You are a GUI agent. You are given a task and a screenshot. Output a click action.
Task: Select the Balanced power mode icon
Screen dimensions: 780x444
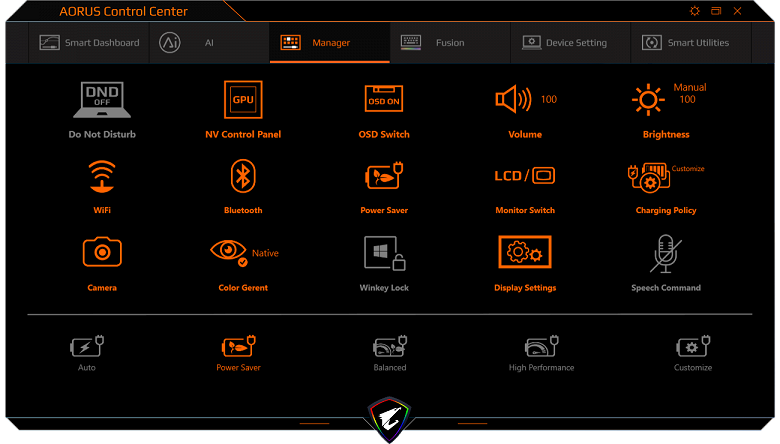(390, 346)
